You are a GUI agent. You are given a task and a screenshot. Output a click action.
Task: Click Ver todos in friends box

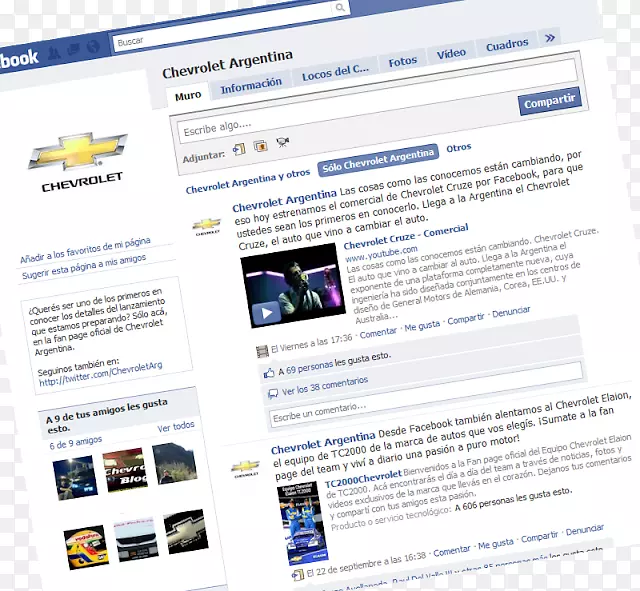176,427
